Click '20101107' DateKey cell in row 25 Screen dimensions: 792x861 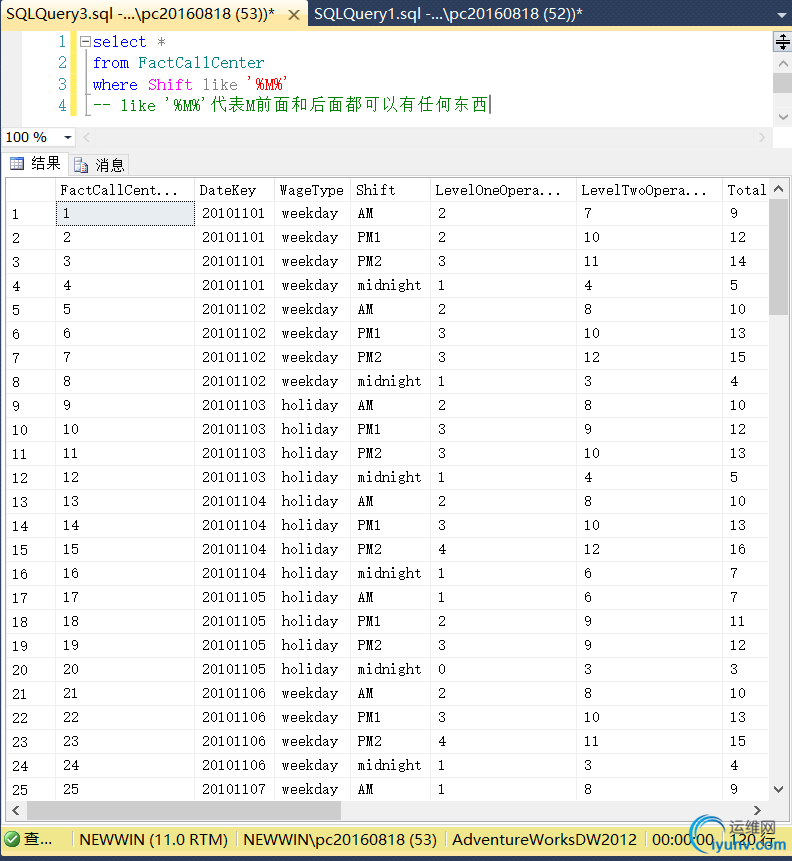[x=235, y=789]
